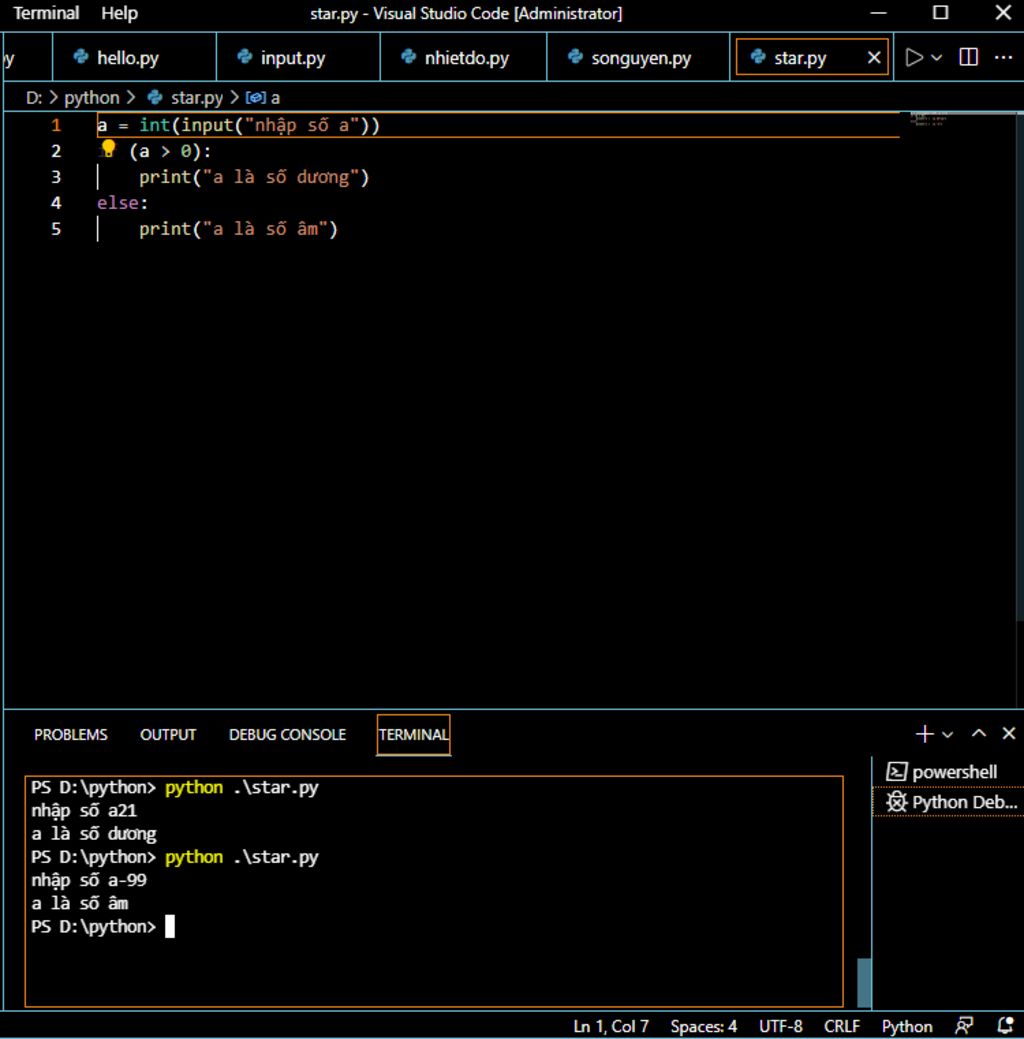Run Python file with play button

[914, 58]
